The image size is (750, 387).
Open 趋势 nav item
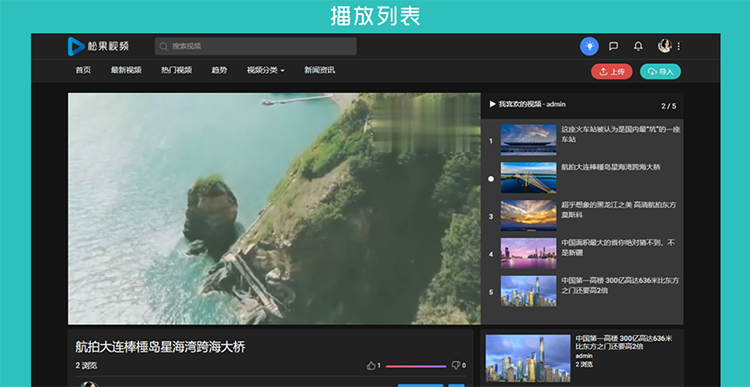[219, 70]
